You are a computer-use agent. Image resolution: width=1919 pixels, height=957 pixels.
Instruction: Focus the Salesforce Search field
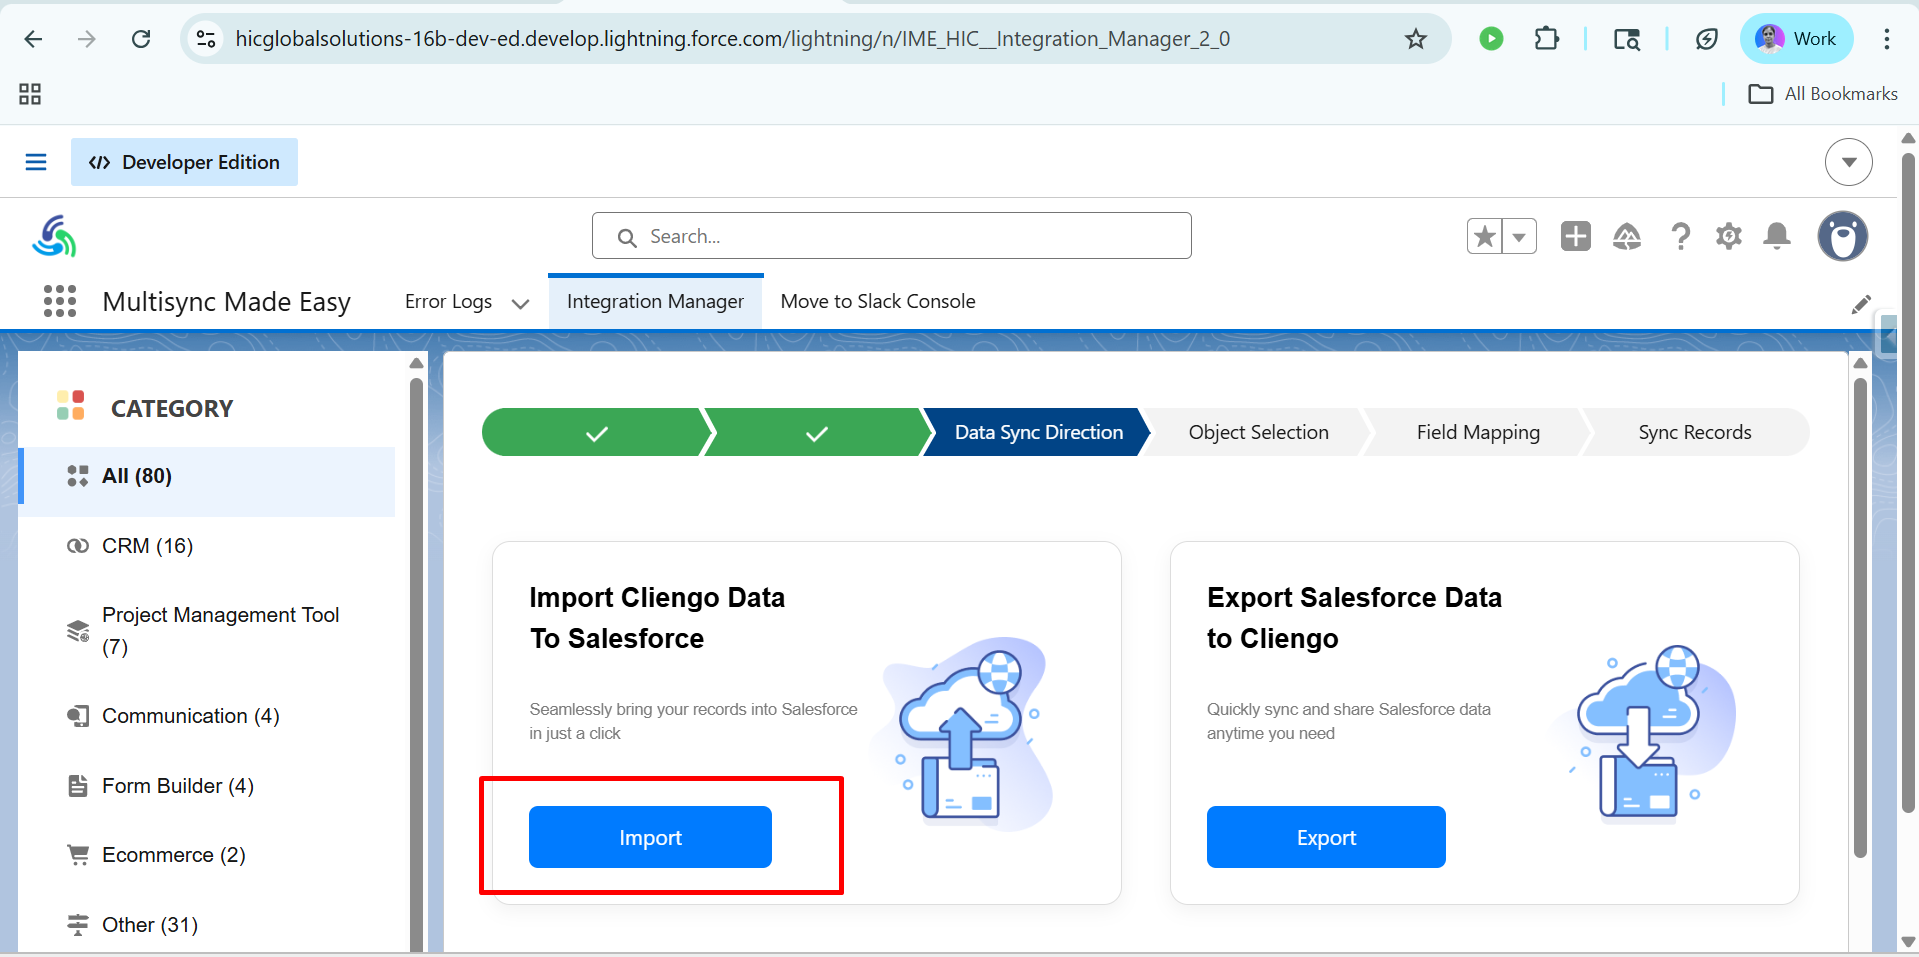click(x=891, y=236)
